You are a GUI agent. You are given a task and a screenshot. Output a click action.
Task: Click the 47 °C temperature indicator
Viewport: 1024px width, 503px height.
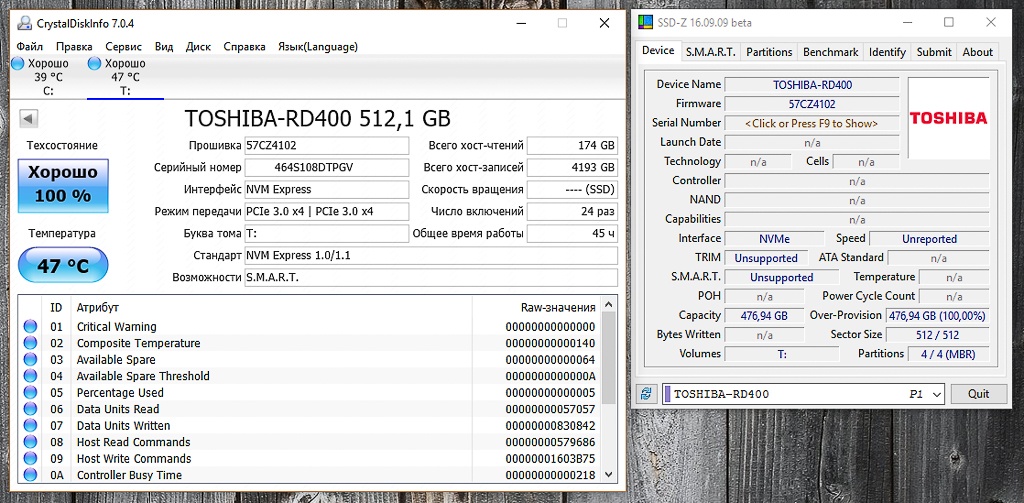coord(62,267)
